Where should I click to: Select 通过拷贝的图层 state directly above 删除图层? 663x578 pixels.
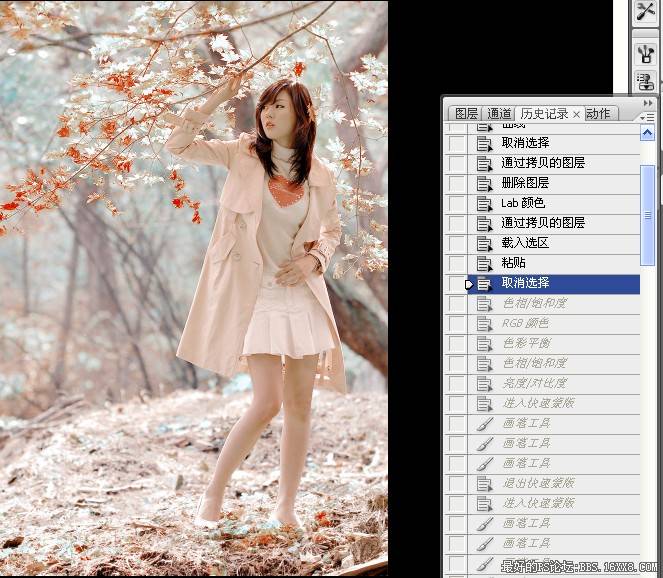click(x=553, y=163)
